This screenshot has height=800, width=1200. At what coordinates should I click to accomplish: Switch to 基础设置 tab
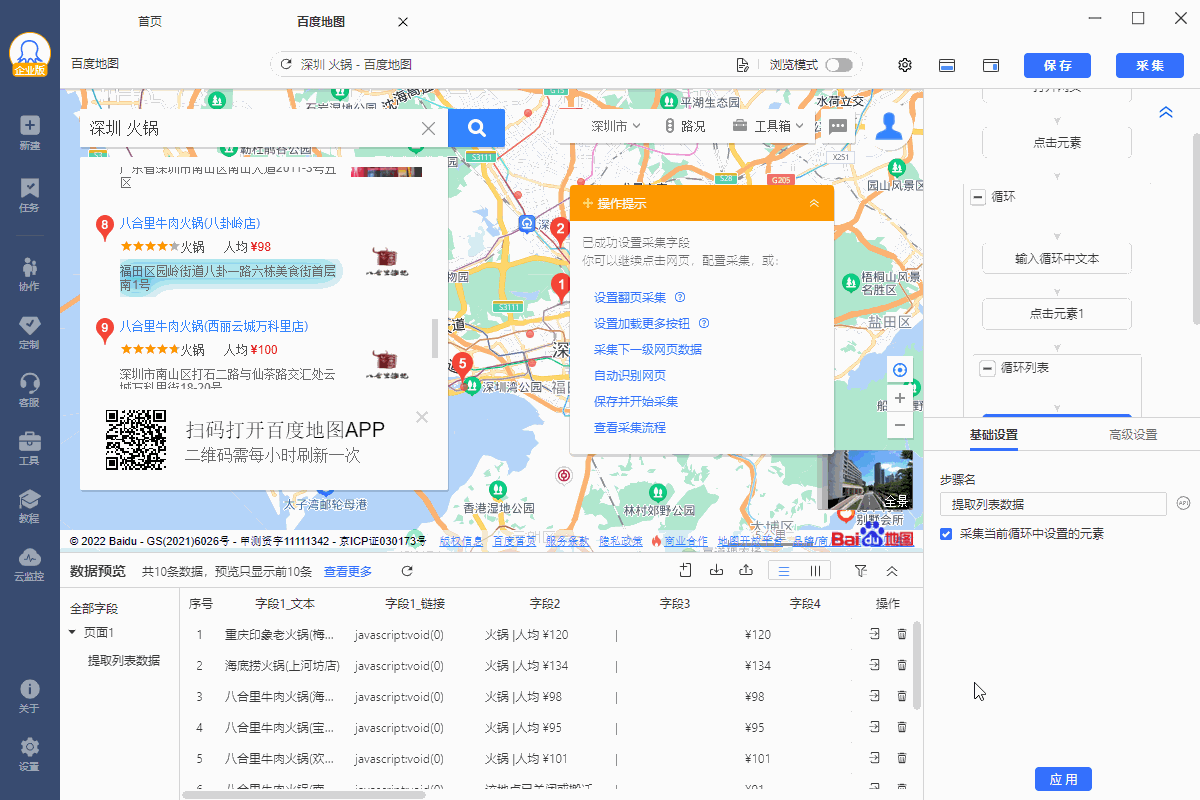point(994,435)
